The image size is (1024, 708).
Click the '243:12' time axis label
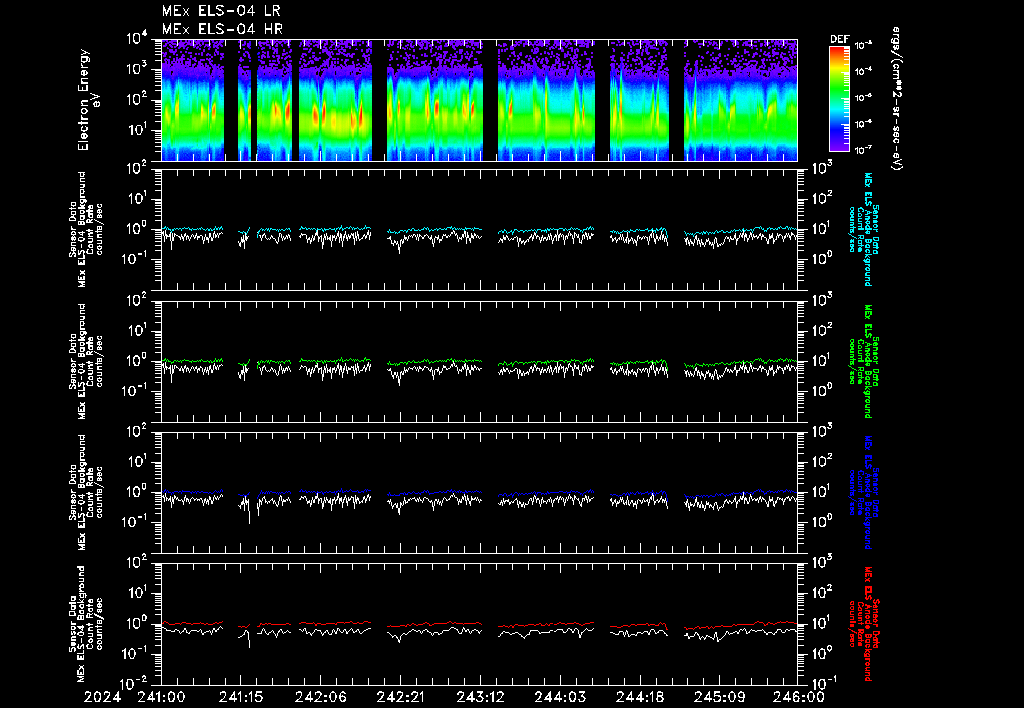tap(480, 698)
